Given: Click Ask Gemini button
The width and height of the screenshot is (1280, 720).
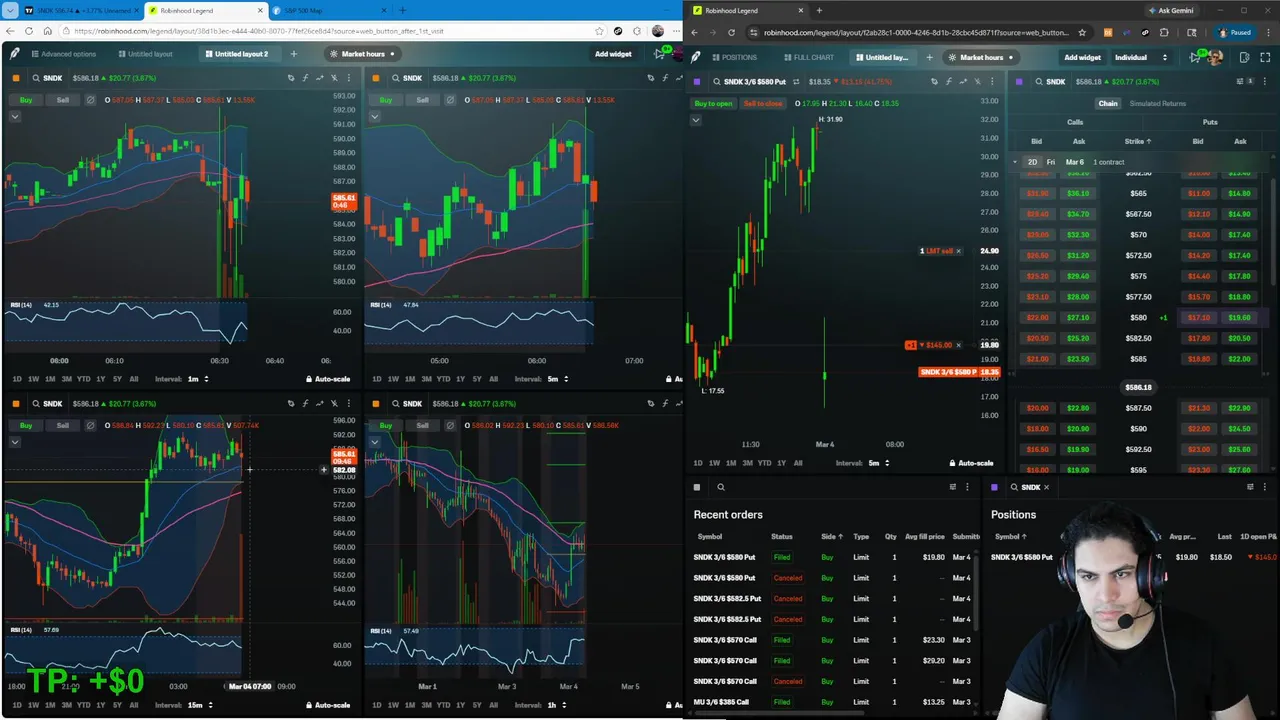Looking at the screenshot, I should point(1172,10).
